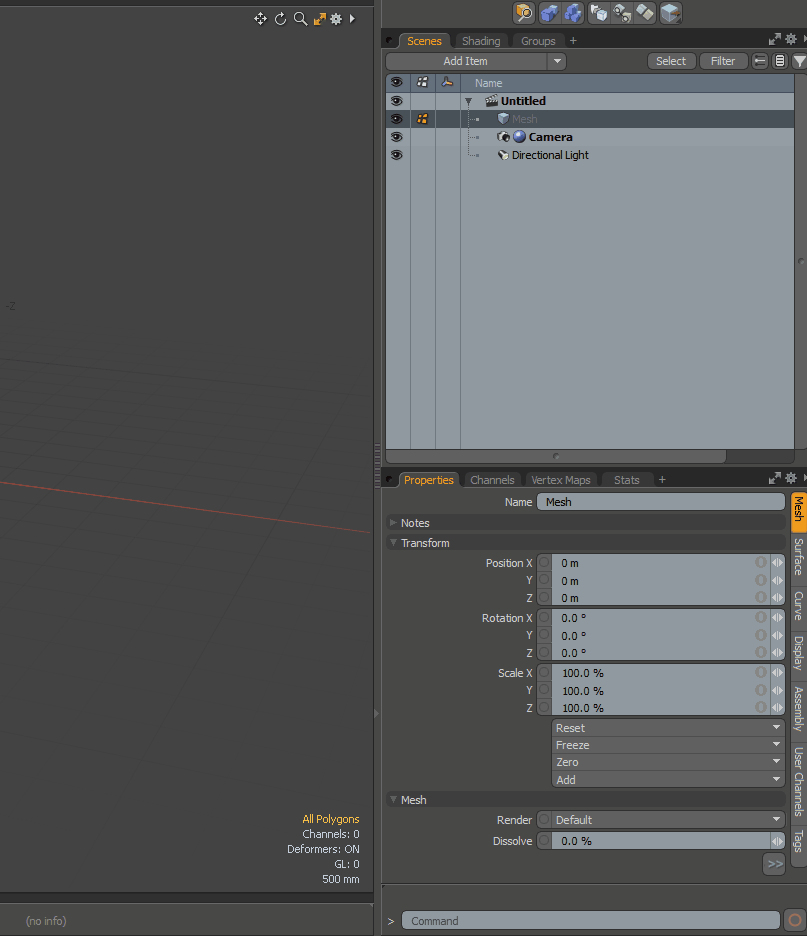
Task: Click the Position X mini-slider arrows
Action: click(777, 562)
